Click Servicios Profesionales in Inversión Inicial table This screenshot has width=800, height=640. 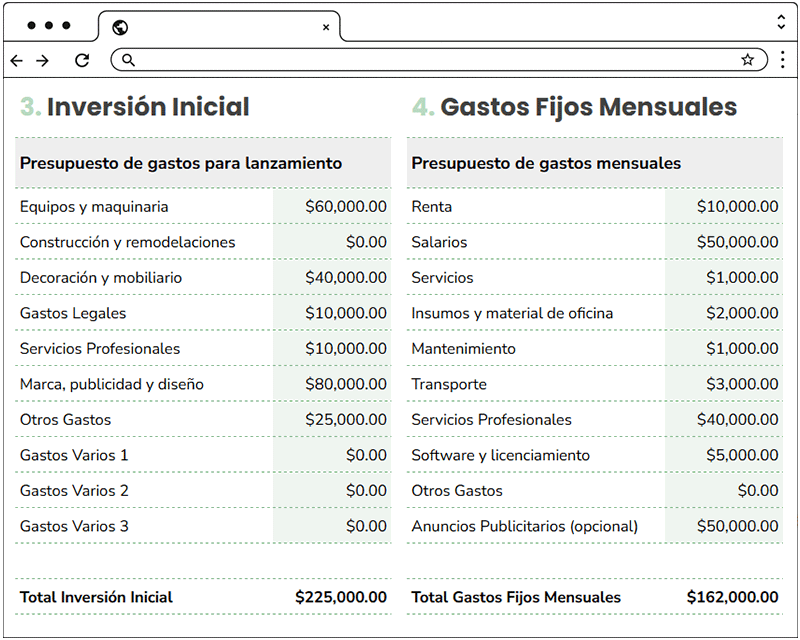point(100,349)
